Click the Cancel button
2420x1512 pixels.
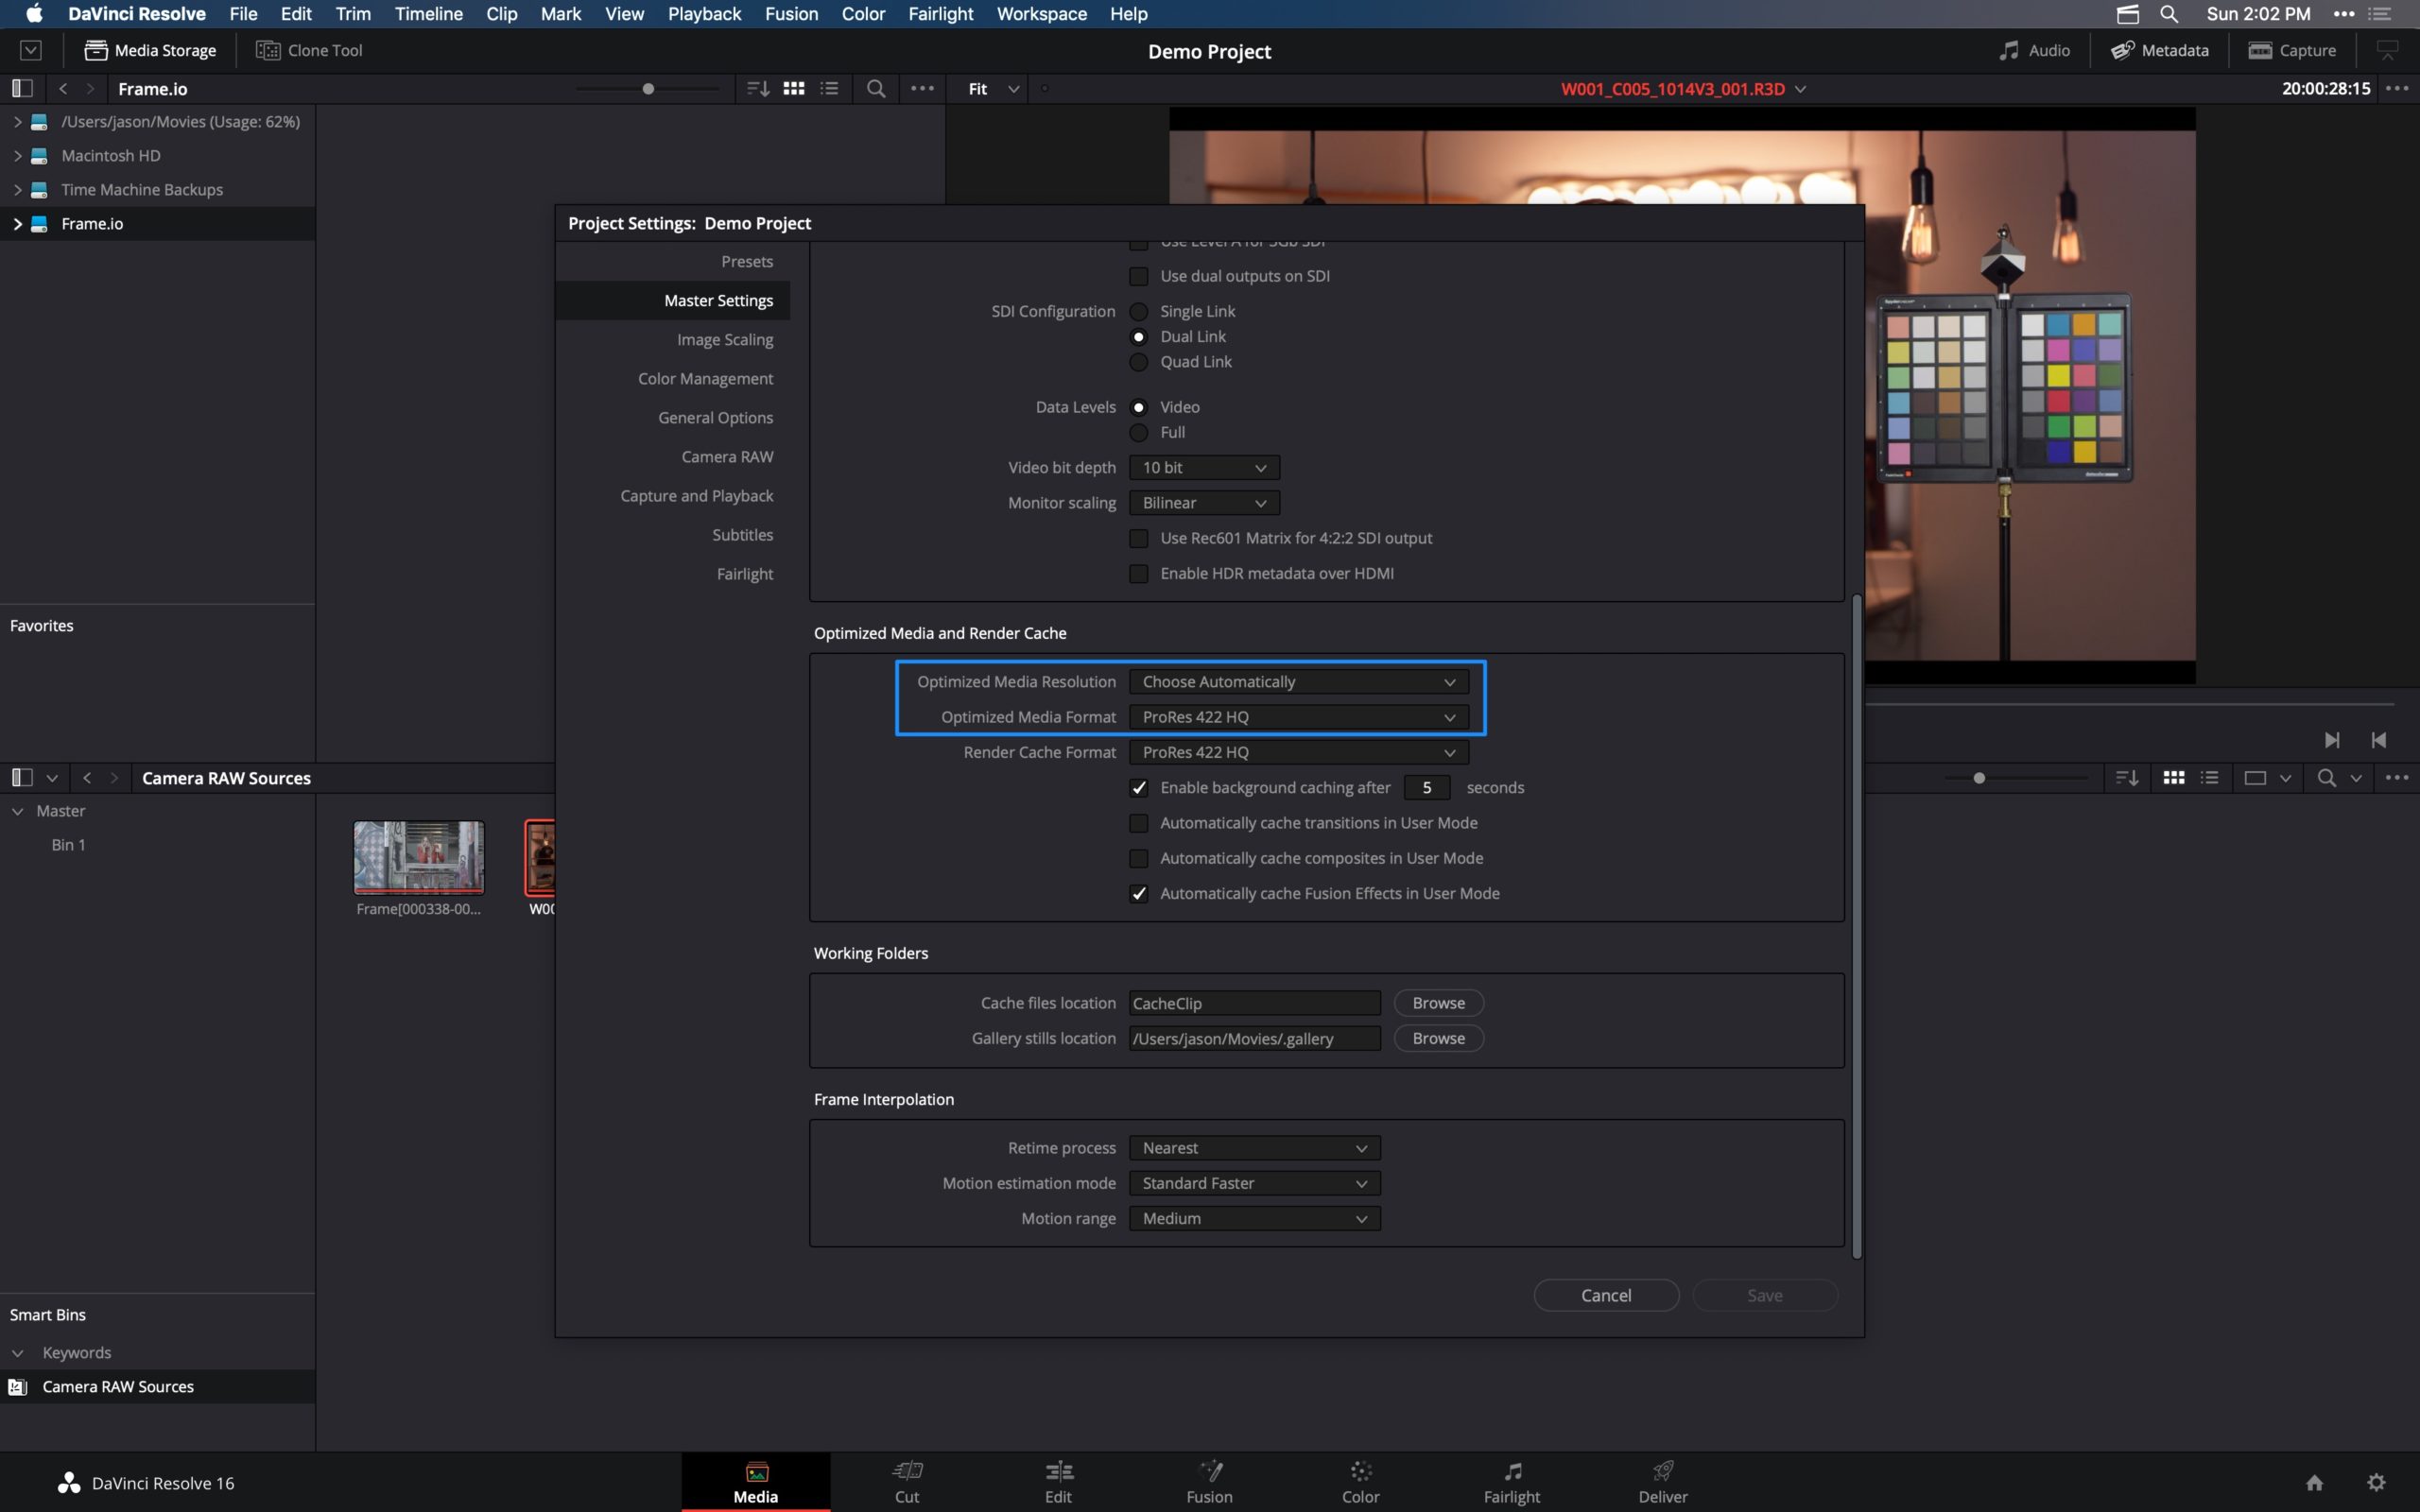[x=1605, y=1294]
